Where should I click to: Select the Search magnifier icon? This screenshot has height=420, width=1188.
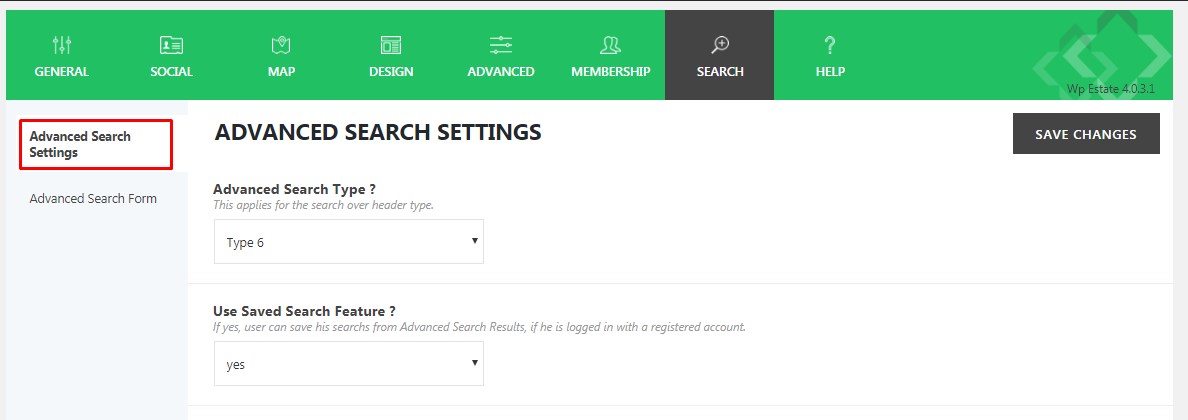click(x=720, y=45)
